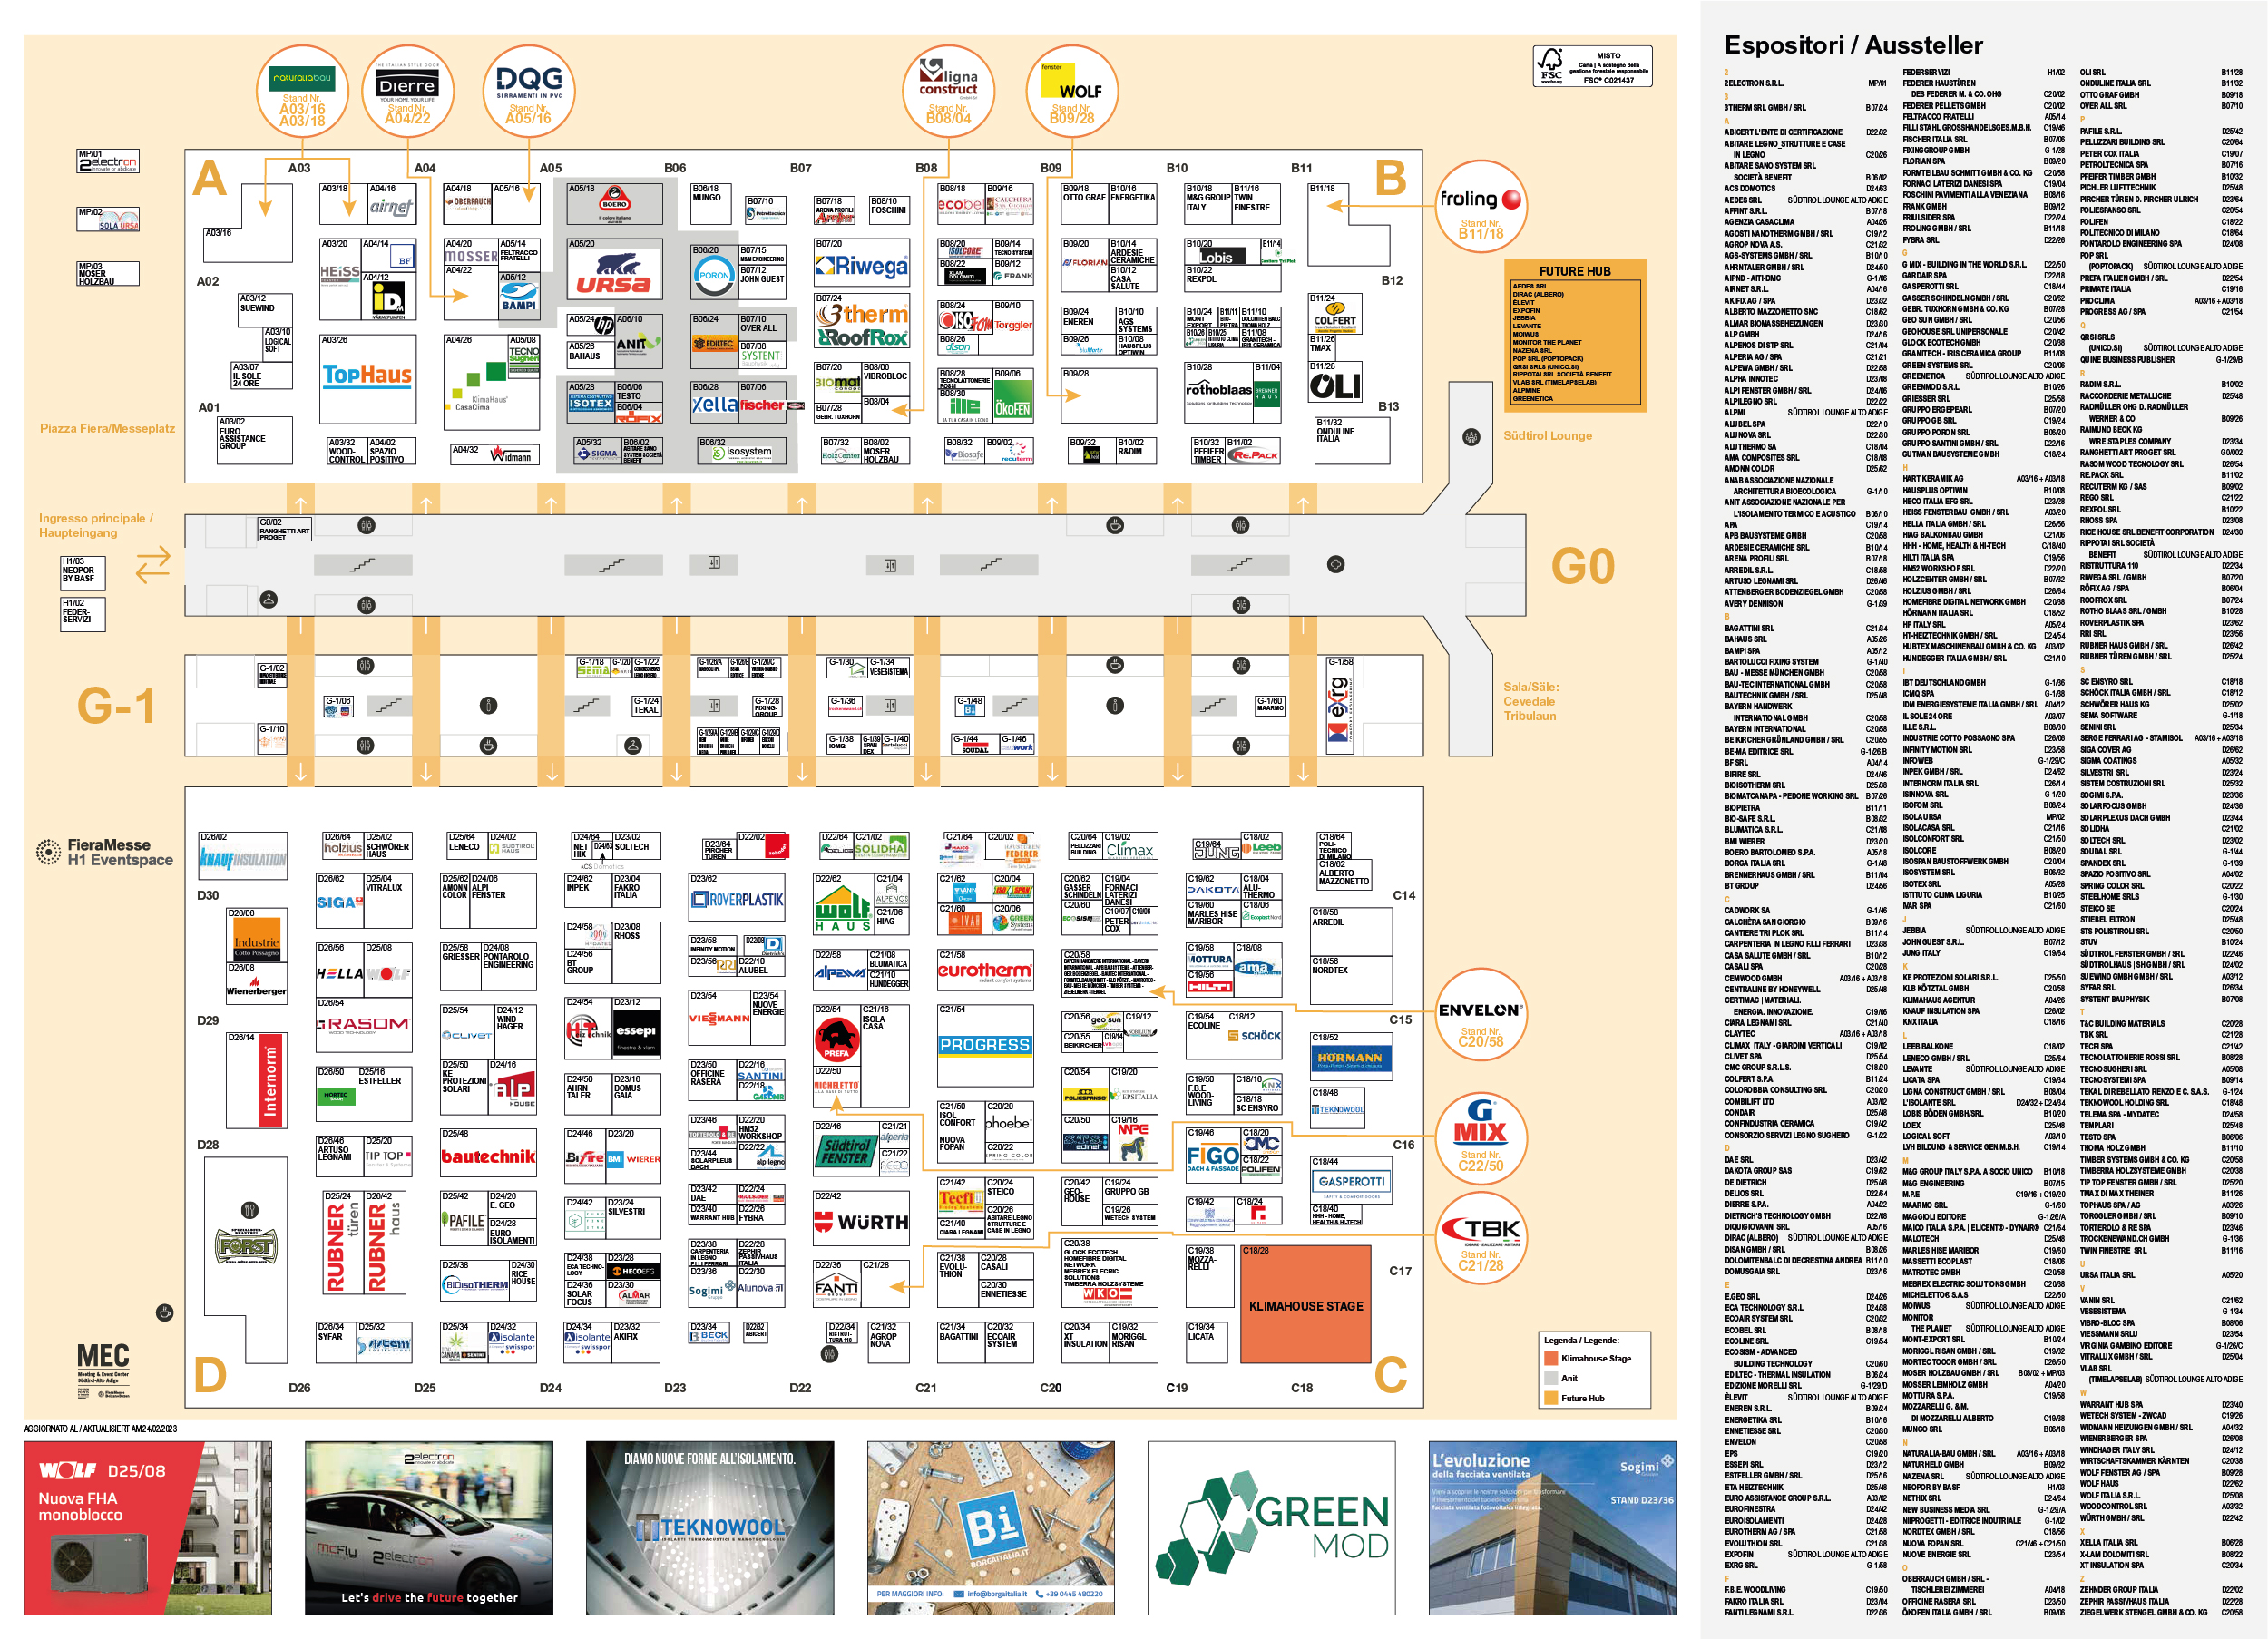Click the FieraMesse H1 Eventspace logo
The height and width of the screenshot is (1639, 2268).
pyautogui.click(x=105, y=852)
